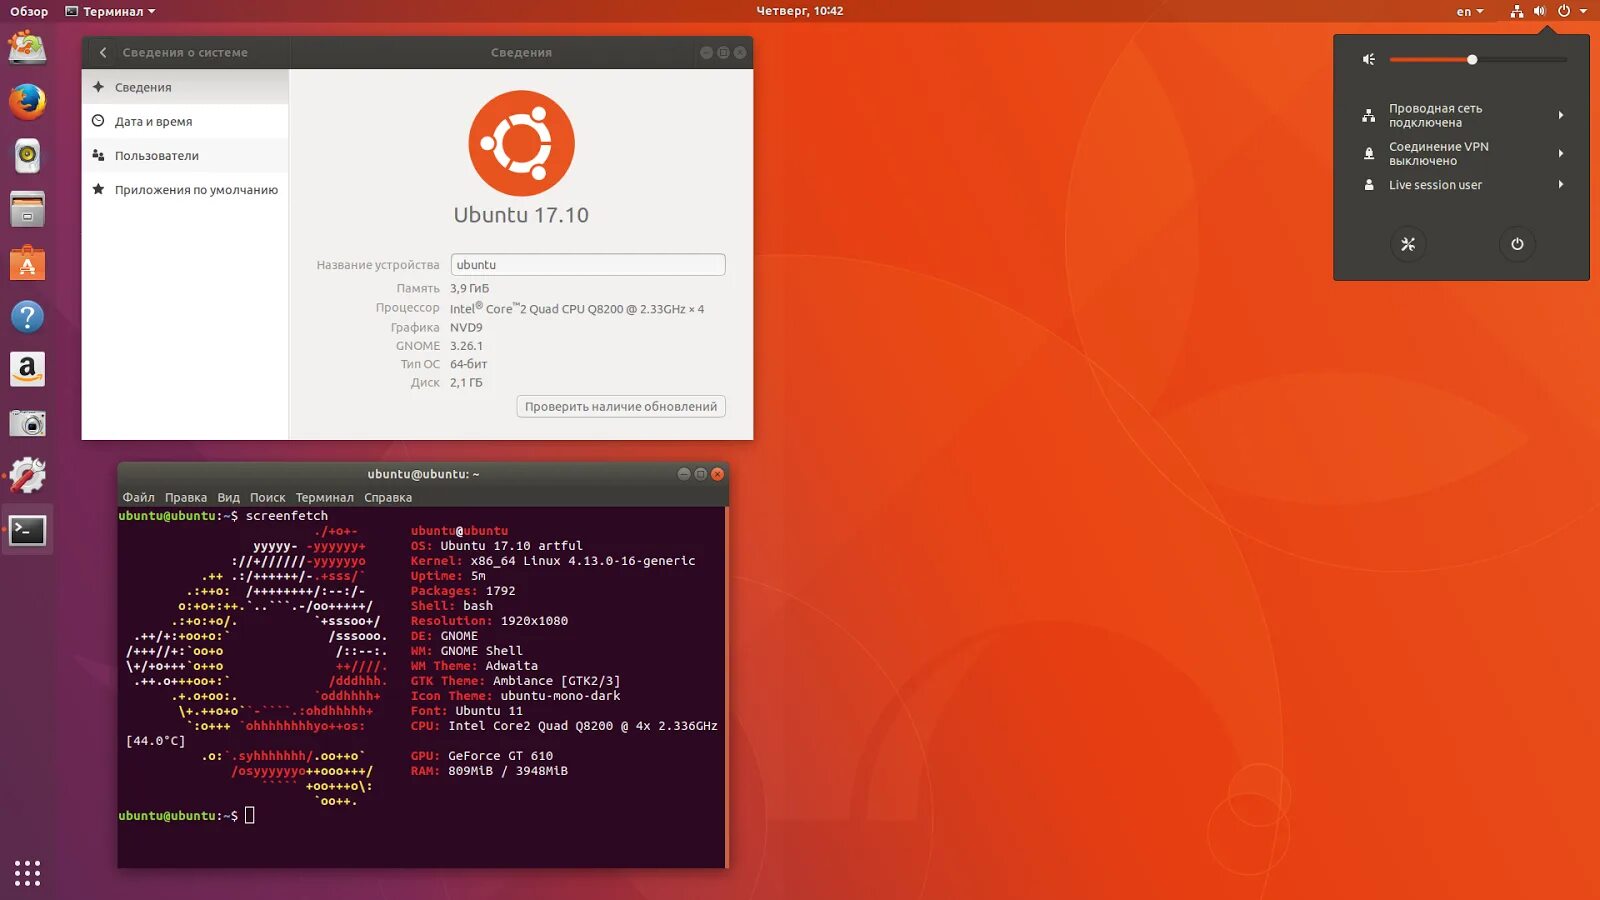Click the Ubuntu 17.10 heading under logo
Screen dimensions: 1600x900
pos(521,215)
